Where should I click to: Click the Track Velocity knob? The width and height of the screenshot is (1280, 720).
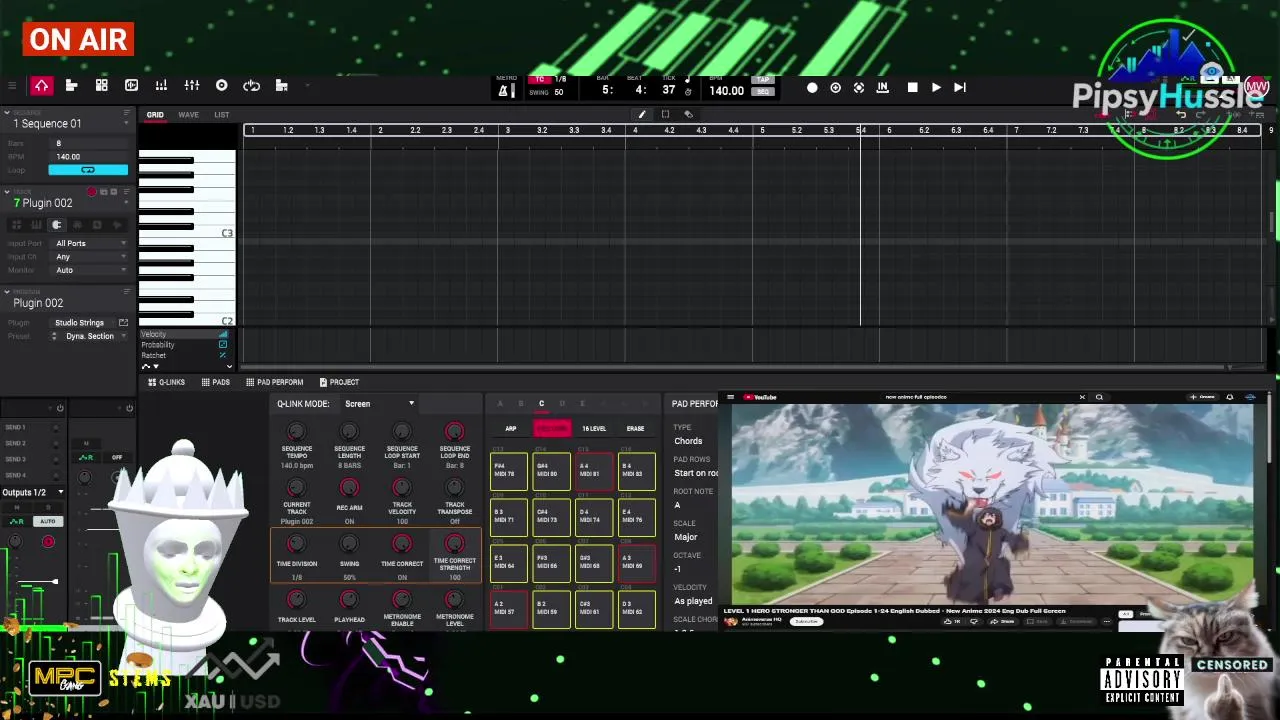pos(402,487)
